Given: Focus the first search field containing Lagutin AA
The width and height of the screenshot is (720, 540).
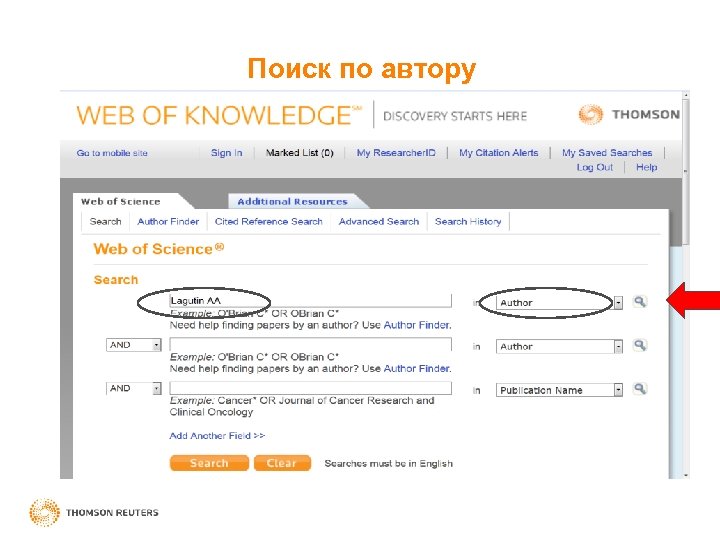Looking at the screenshot, I should pyautogui.click(x=310, y=300).
